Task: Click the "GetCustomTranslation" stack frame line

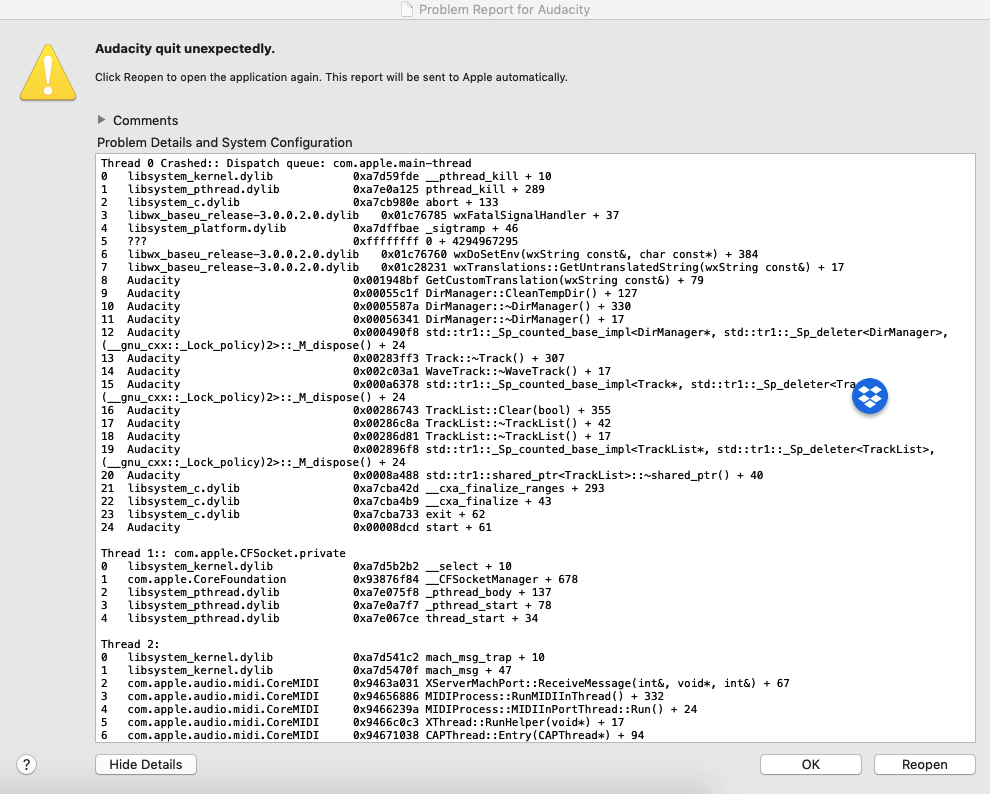Action: [x=402, y=280]
